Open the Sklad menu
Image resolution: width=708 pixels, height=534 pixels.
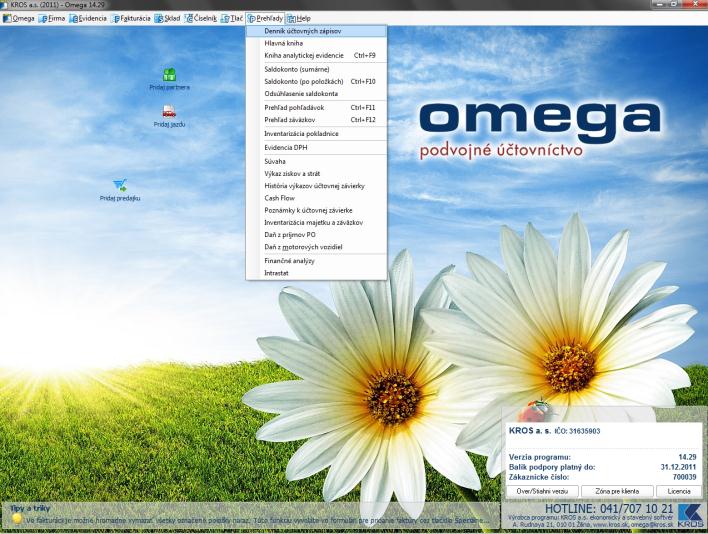tap(168, 19)
